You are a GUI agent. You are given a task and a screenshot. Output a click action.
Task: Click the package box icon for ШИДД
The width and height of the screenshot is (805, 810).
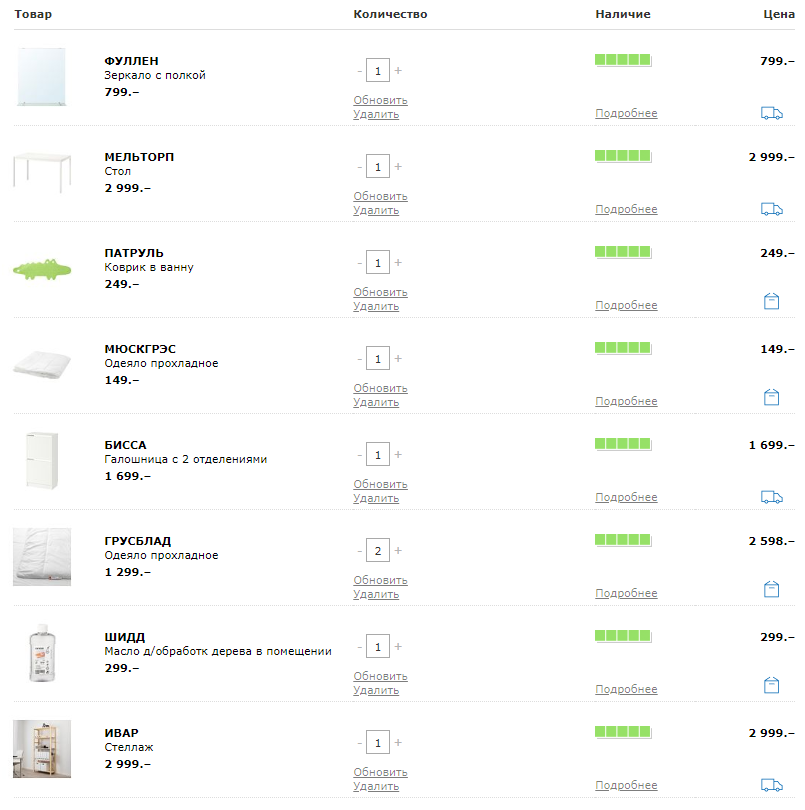771,685
